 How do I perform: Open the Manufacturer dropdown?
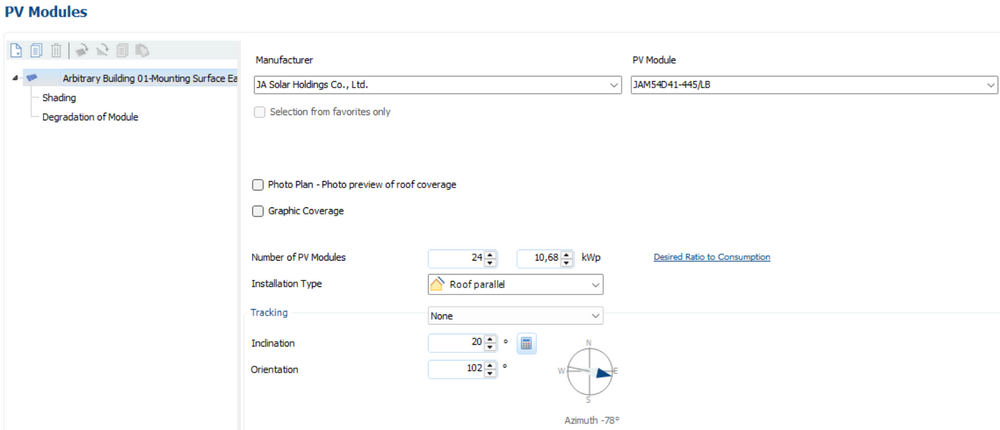(438, 85)
